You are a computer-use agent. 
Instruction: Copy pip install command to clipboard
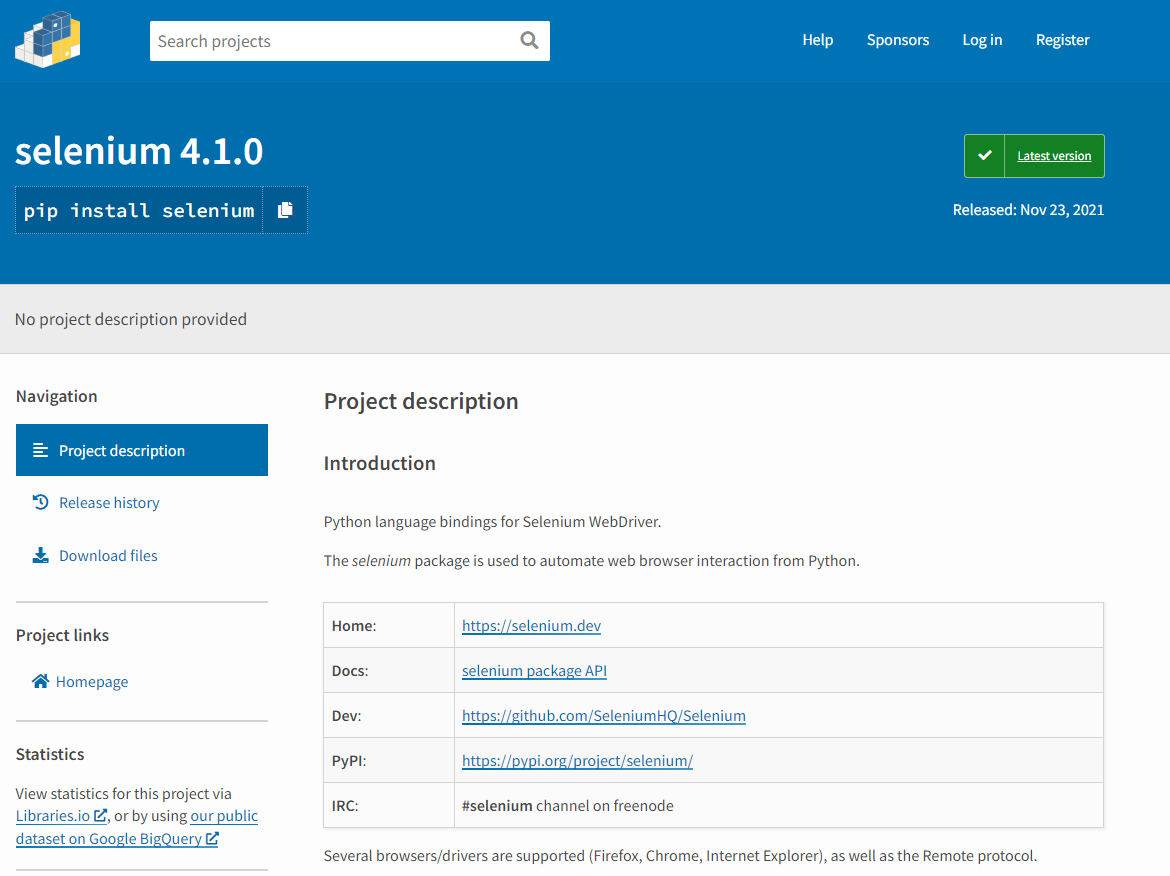click(285, 210)
